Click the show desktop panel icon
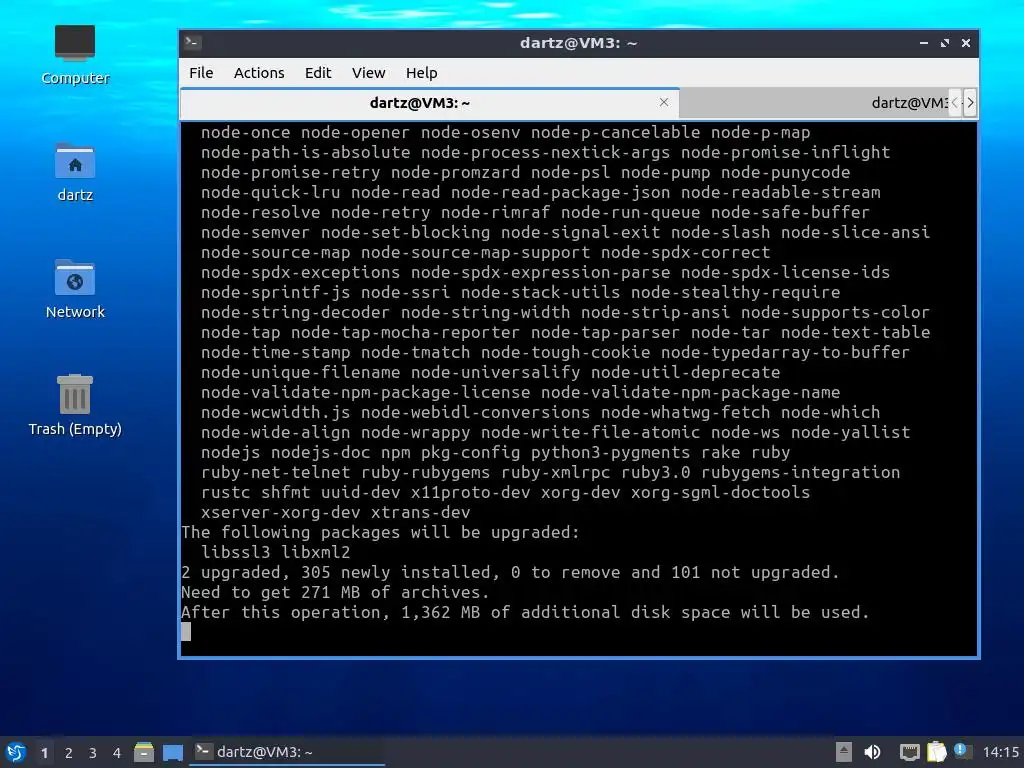Viewport: 1024px width, 768px height. pos(172,752)
